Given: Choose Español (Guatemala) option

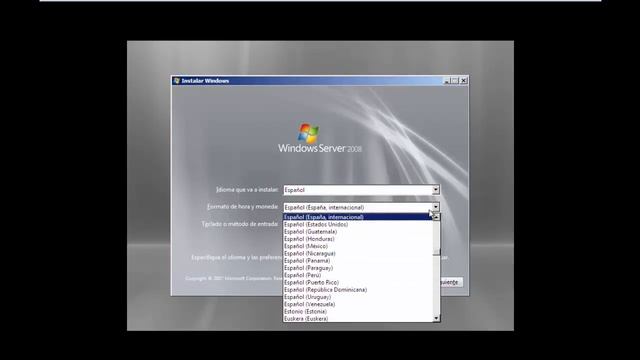Looking at the screenshot, I should pos(358,232).
